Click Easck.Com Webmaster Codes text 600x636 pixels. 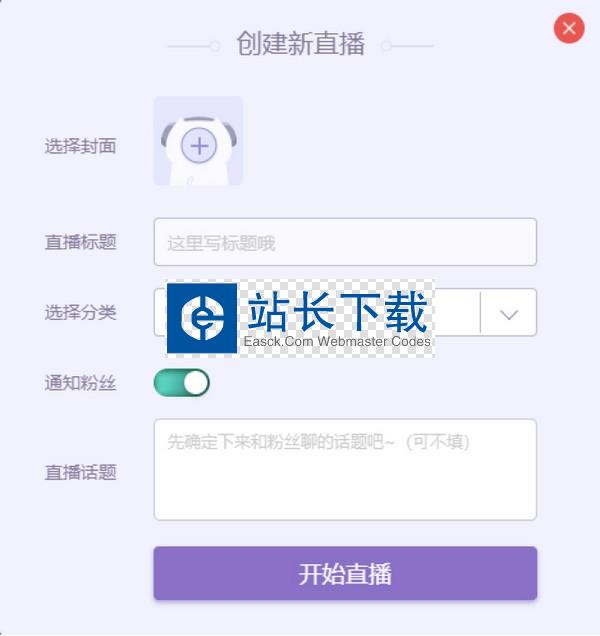(337, 341)
